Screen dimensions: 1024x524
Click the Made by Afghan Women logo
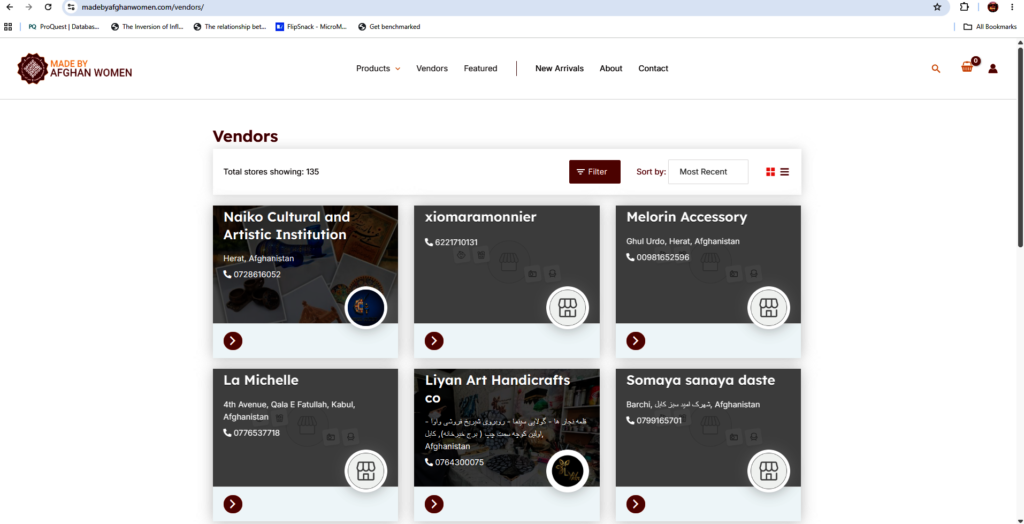(x=74, y=68)
